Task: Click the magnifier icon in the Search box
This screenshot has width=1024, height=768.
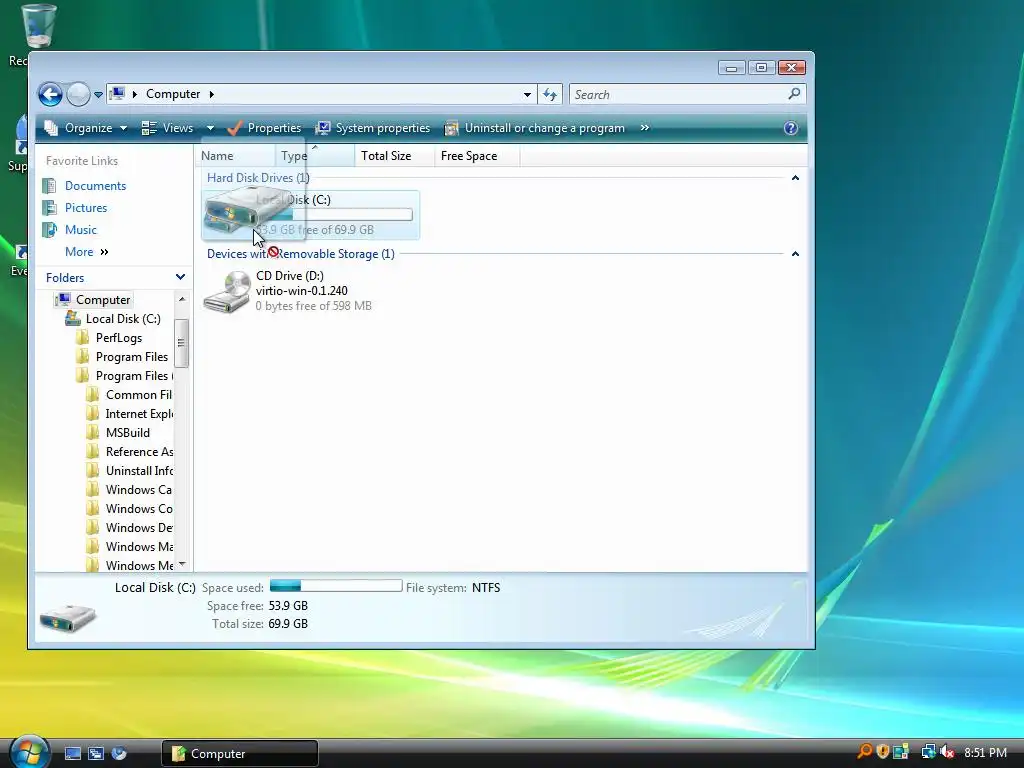Action: click(x=794, y=94)
